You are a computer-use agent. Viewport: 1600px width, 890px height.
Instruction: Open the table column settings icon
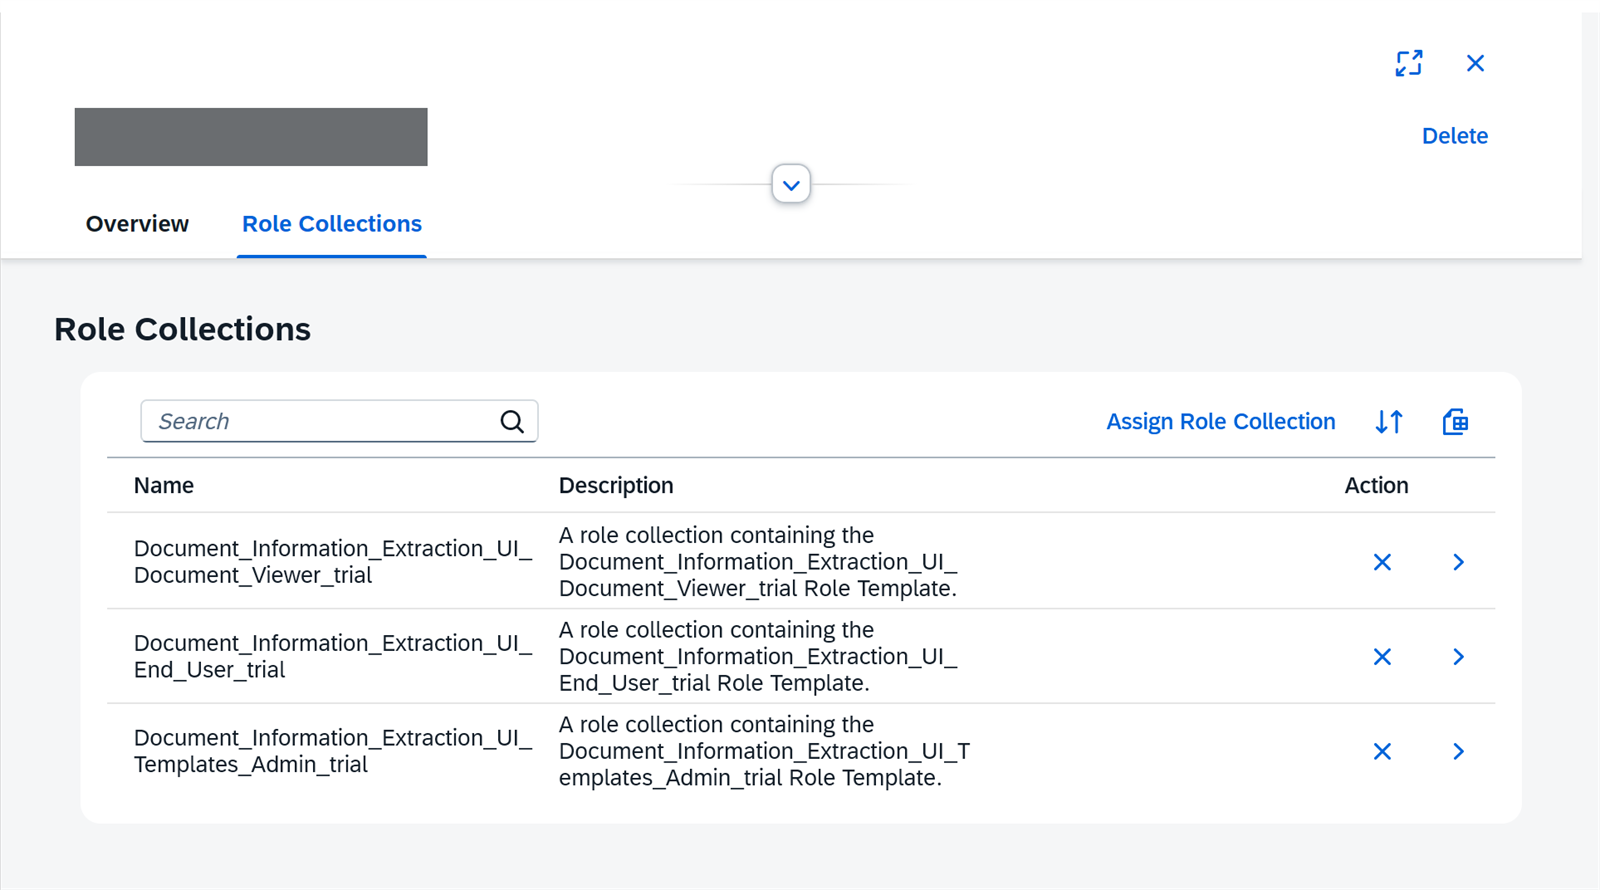[1455, 422]
